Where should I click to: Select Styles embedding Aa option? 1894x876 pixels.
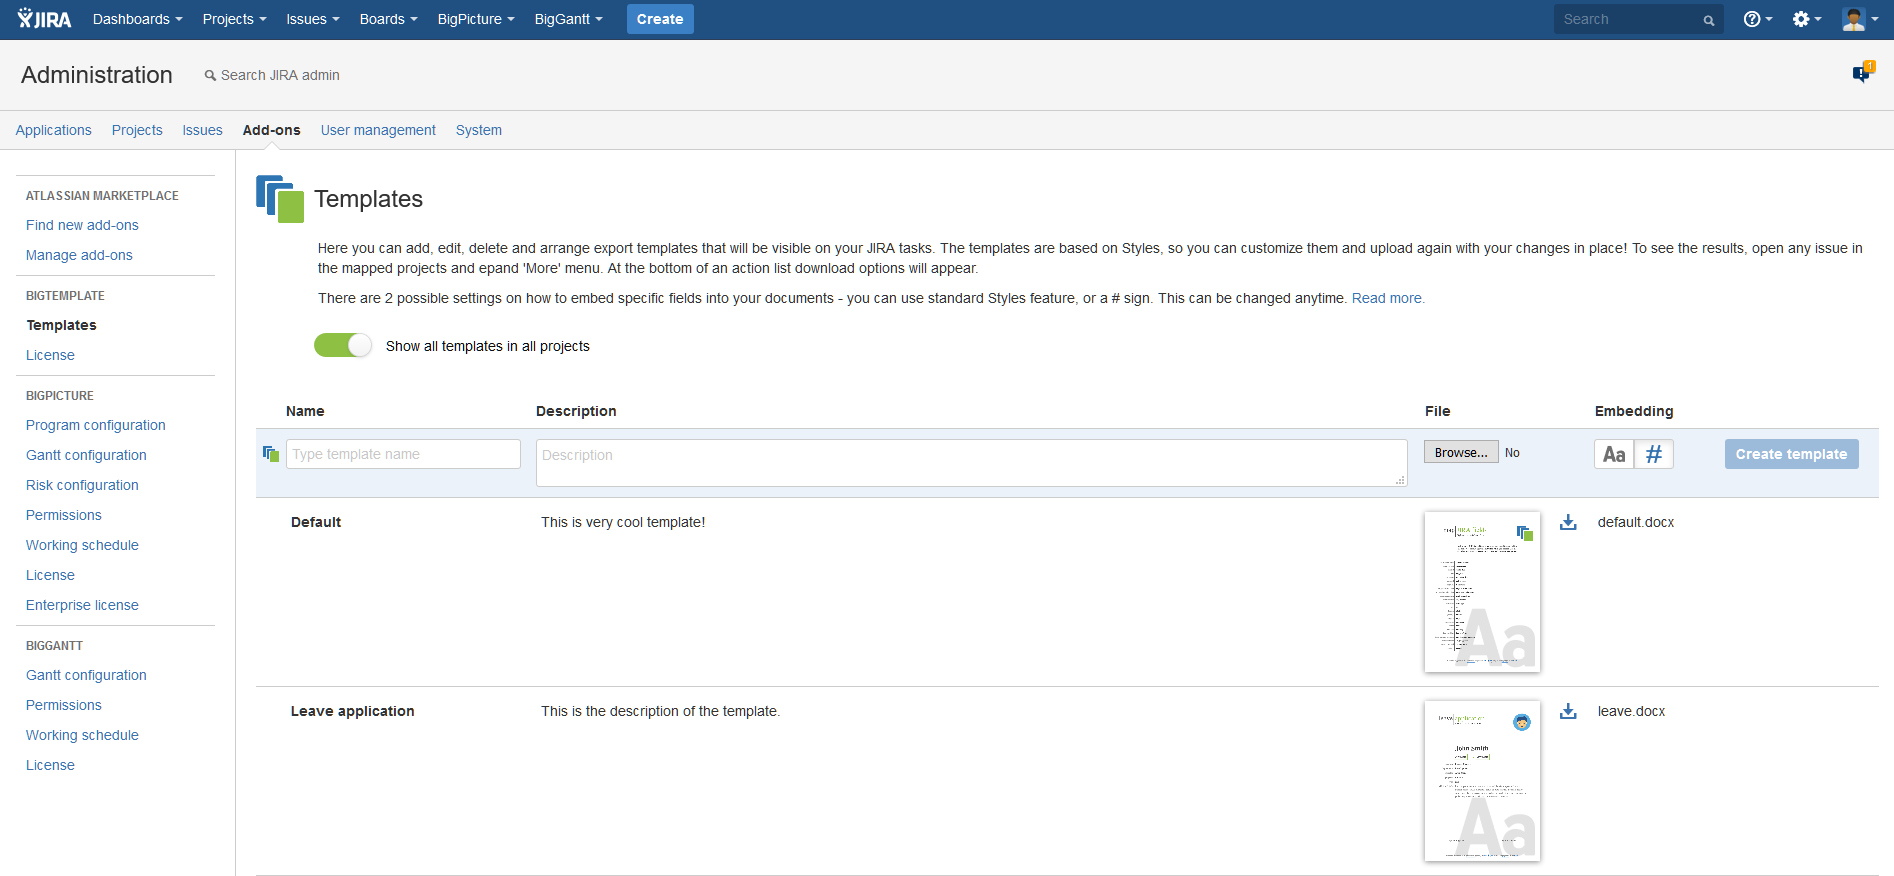pos(1614,454)
